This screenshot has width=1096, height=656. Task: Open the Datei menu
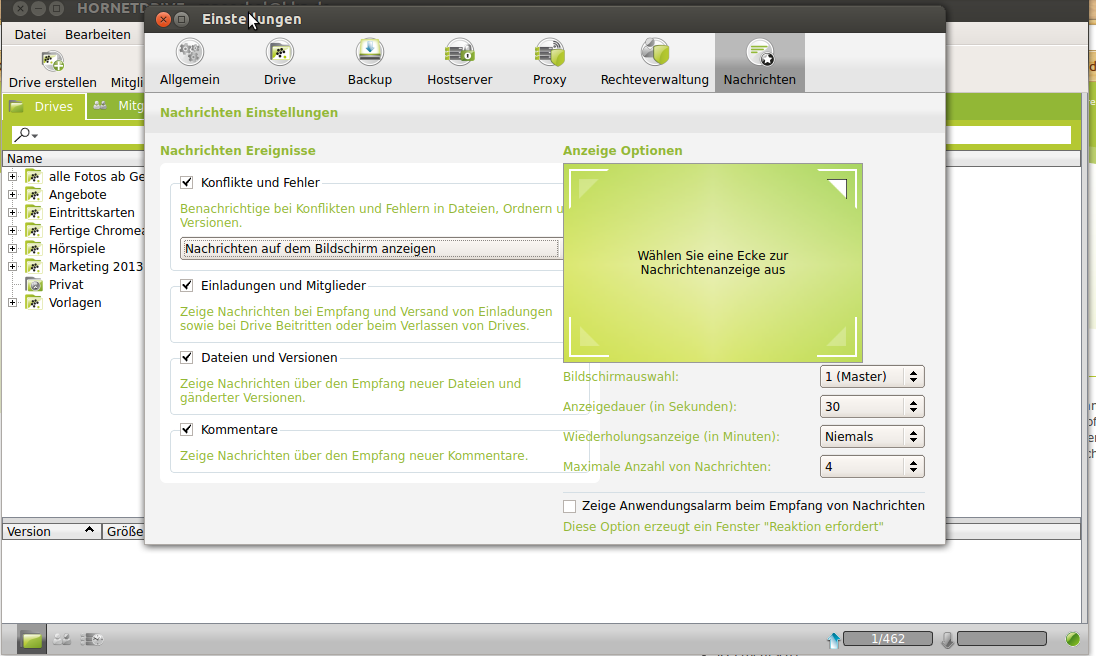[30, 34]
